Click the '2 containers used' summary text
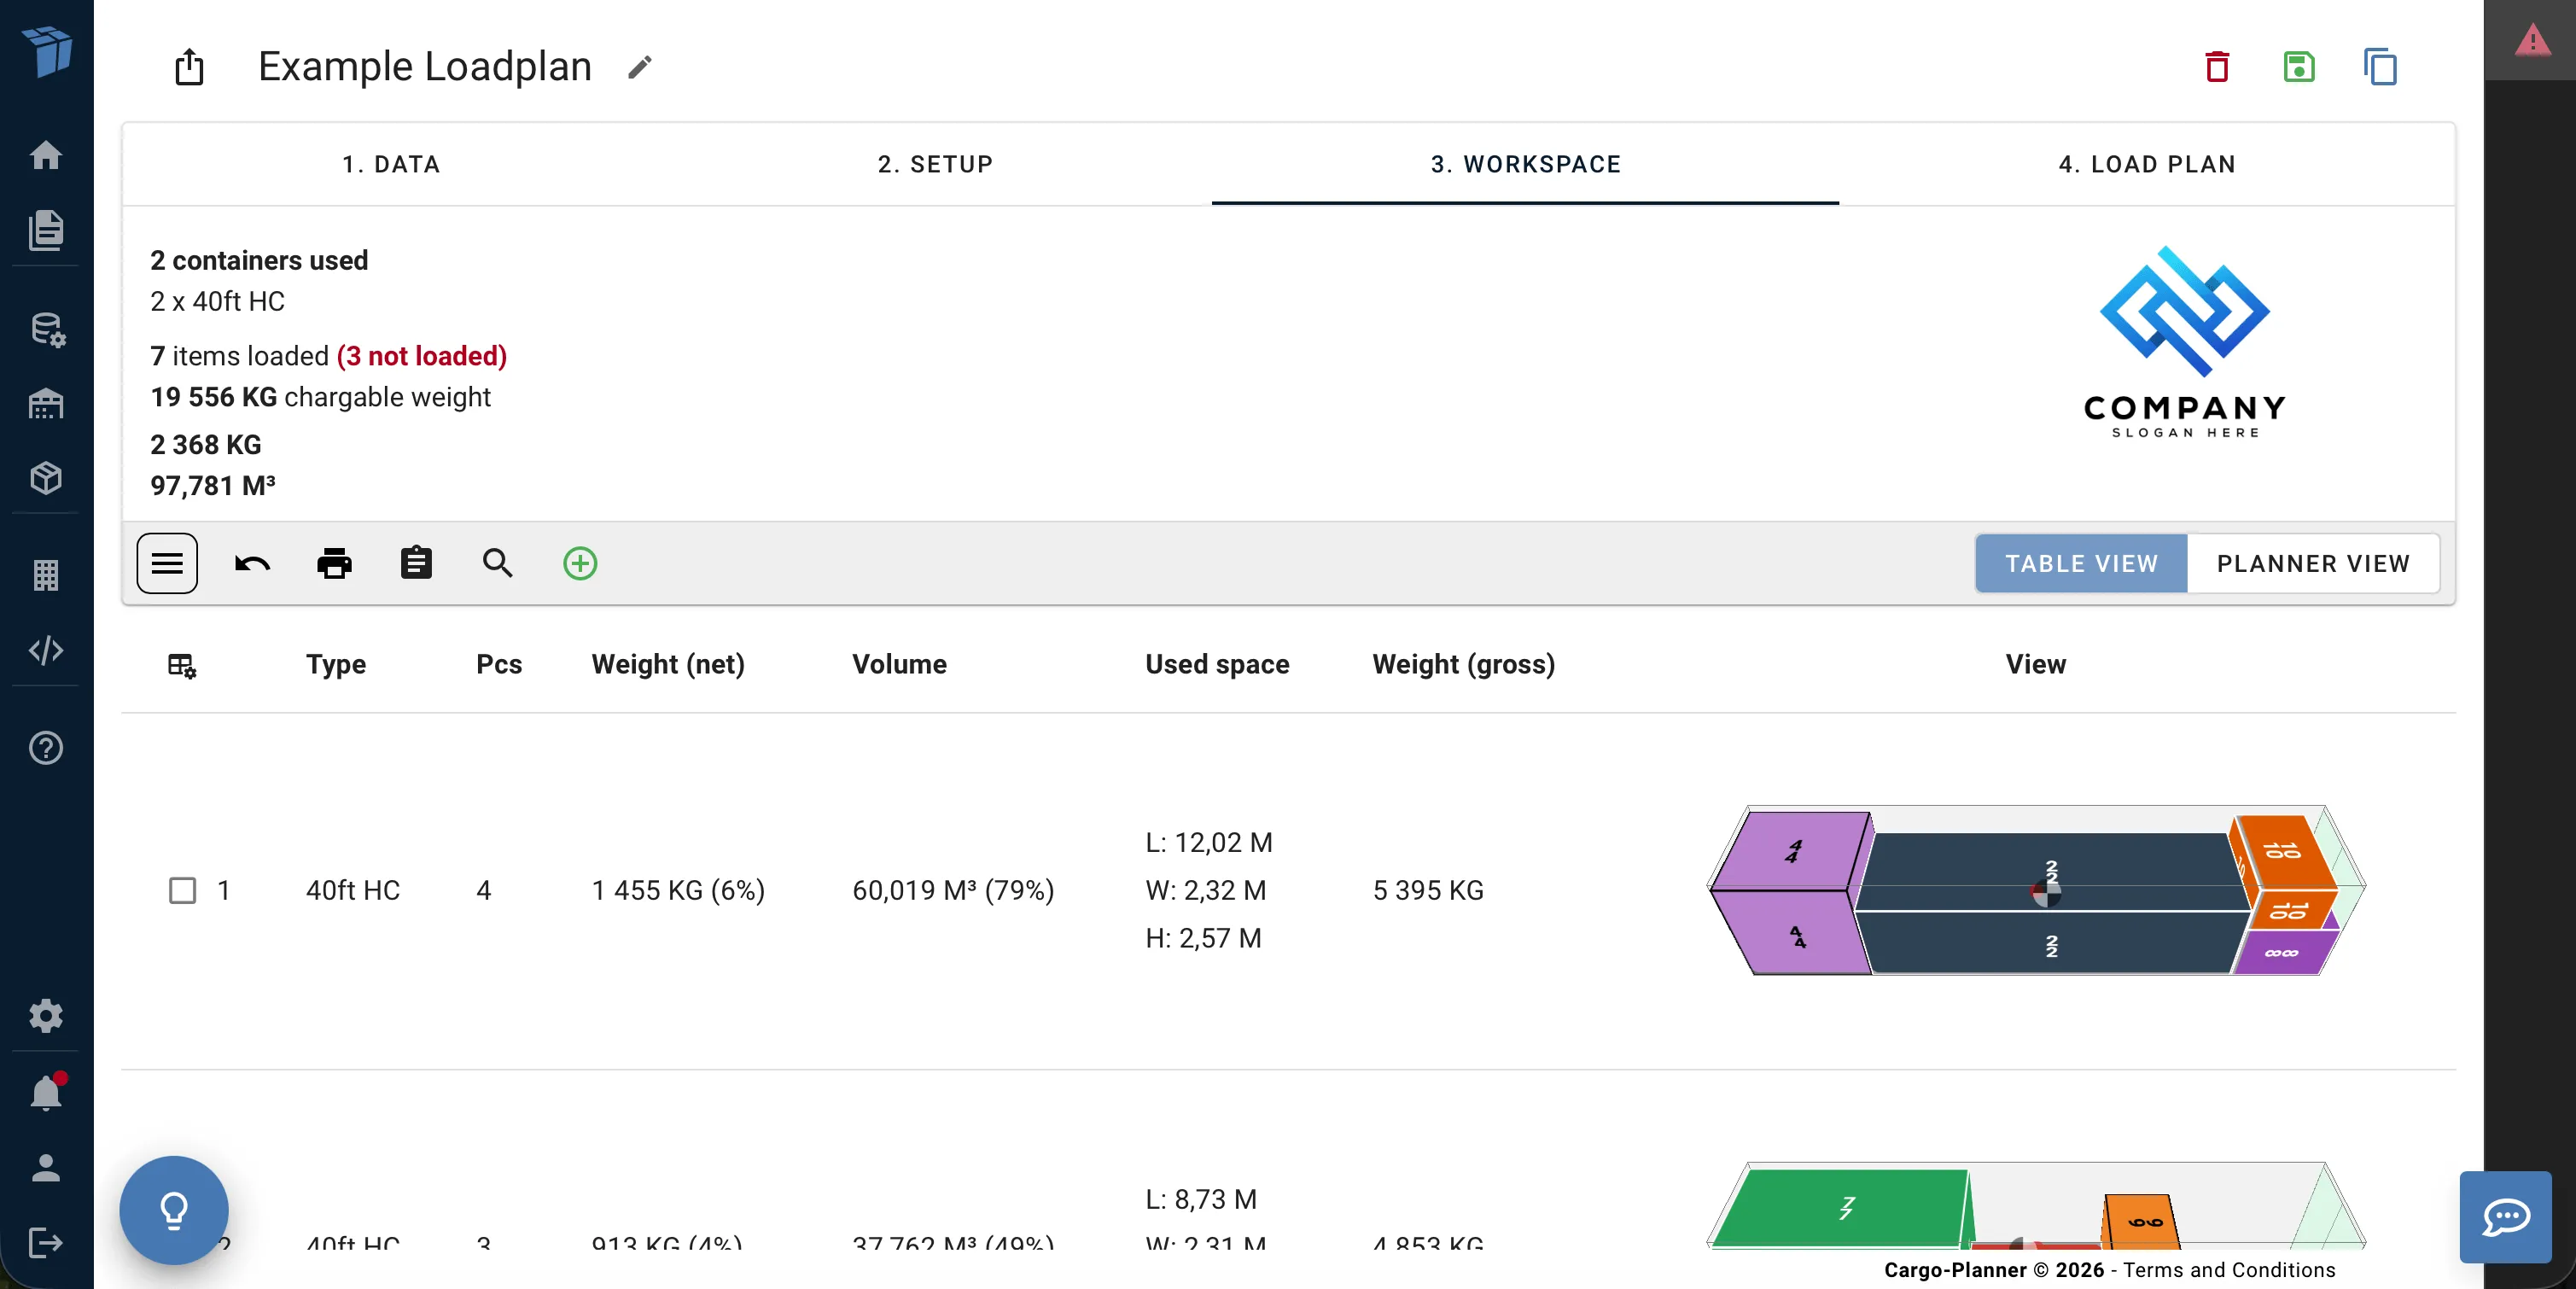Image resolution: width=2576 pixels, height=1289 pixels. tap(259, 260)
